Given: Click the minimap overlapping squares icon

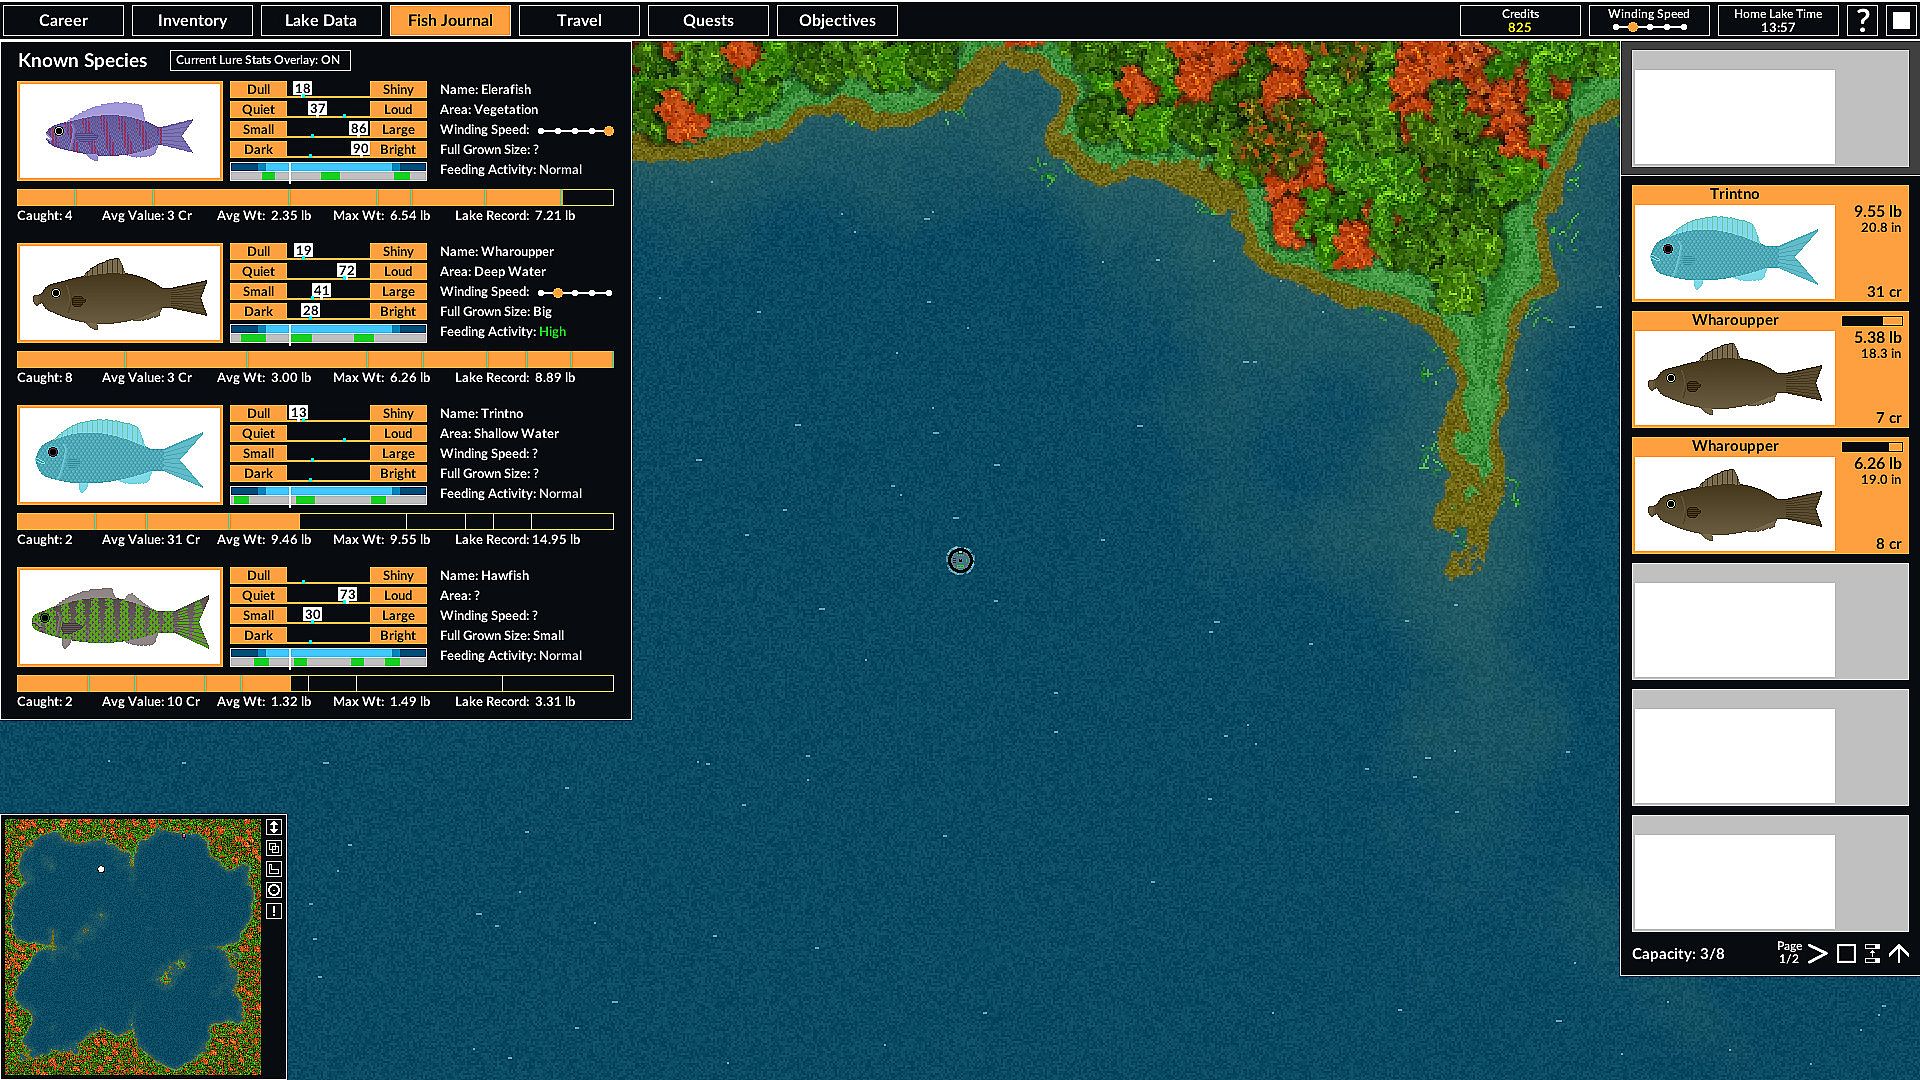Looking at the screenshot, I should click(274, 848).
